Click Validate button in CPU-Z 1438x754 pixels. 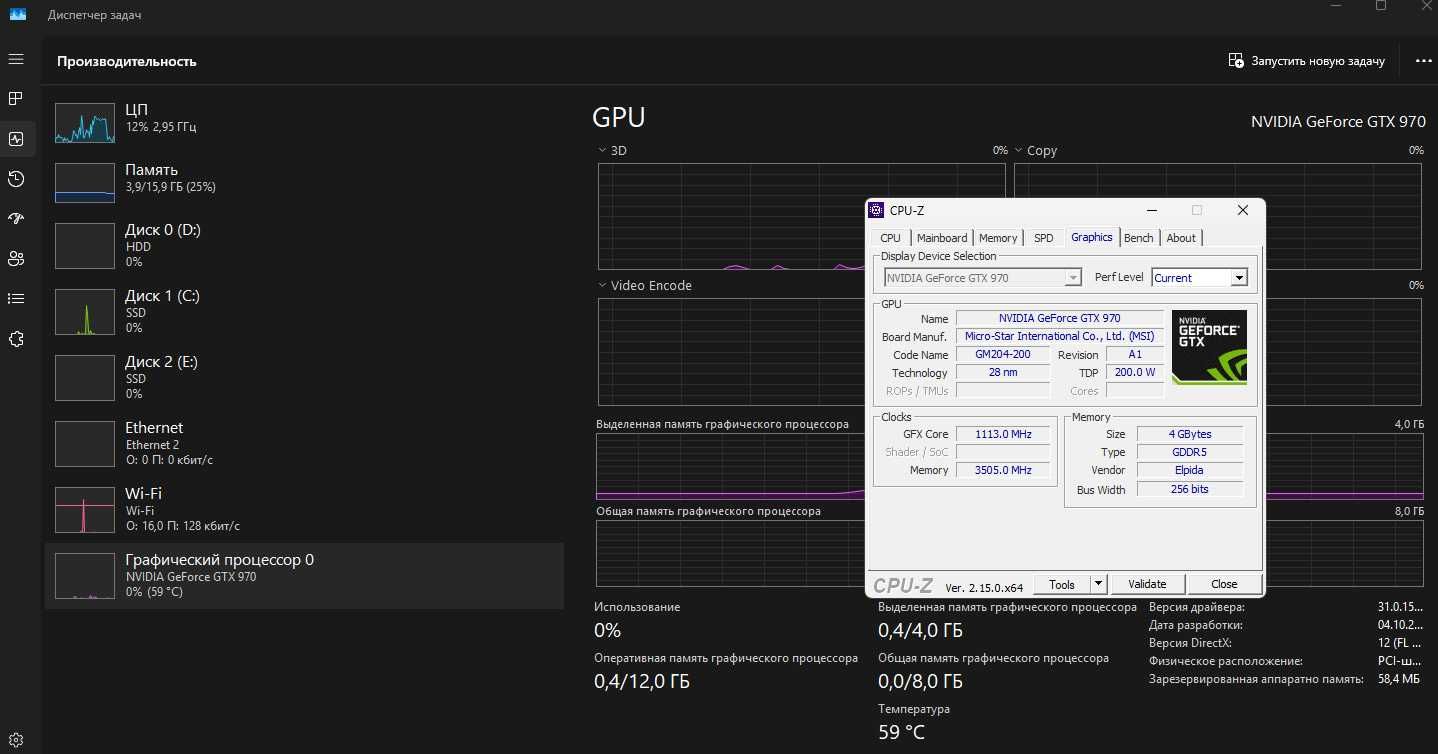coord(1147,584)
